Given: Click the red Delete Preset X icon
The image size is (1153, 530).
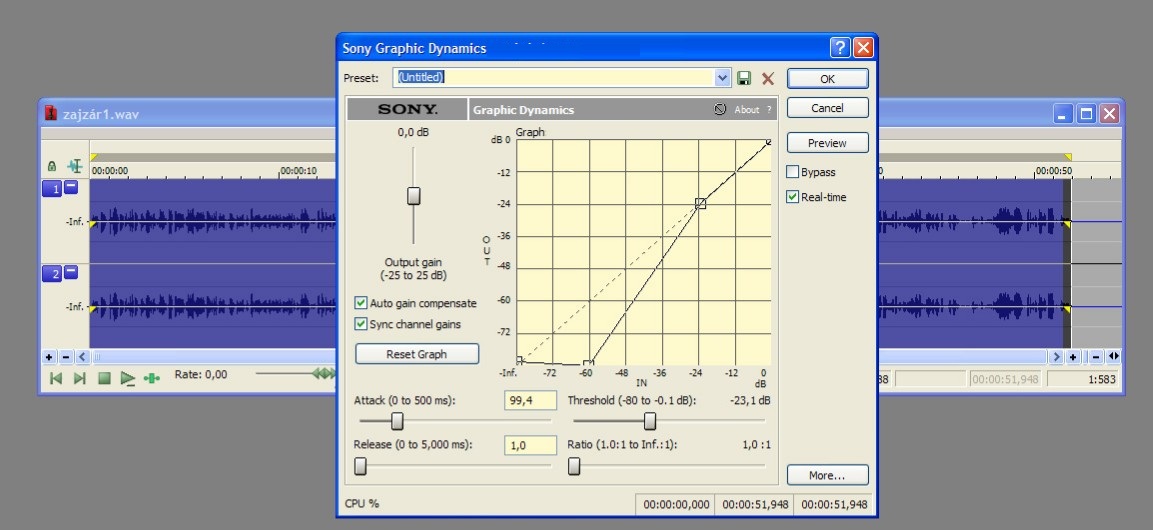Looking at the screenshot, I should (768, 79).
